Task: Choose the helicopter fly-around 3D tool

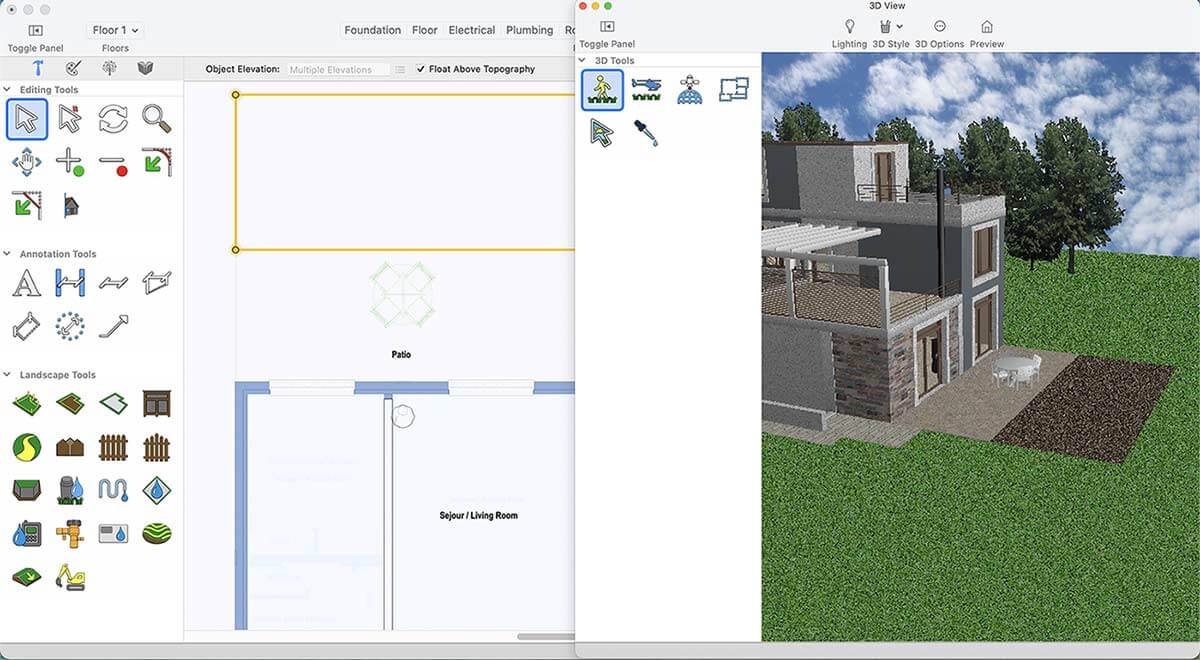Action: pyautogui.click(x=646, y=89)
